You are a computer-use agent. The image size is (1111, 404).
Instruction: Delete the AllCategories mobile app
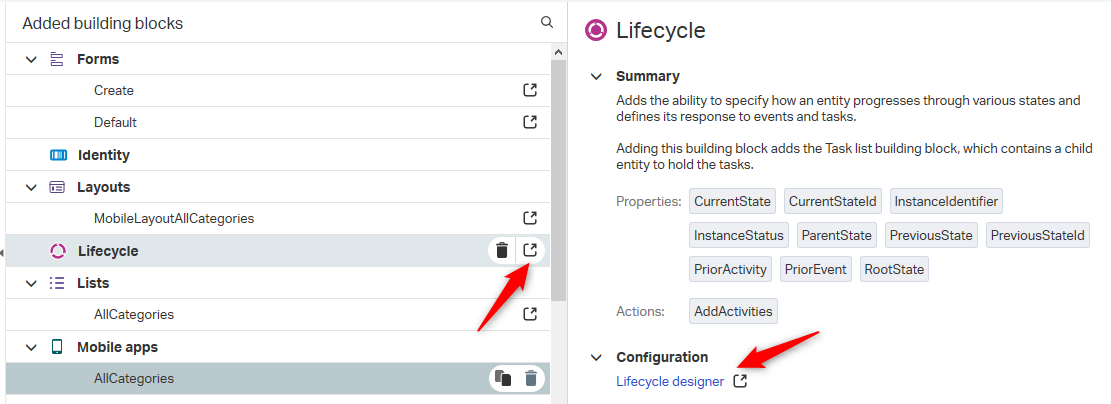pyautogui.click(x=531, y=378)
